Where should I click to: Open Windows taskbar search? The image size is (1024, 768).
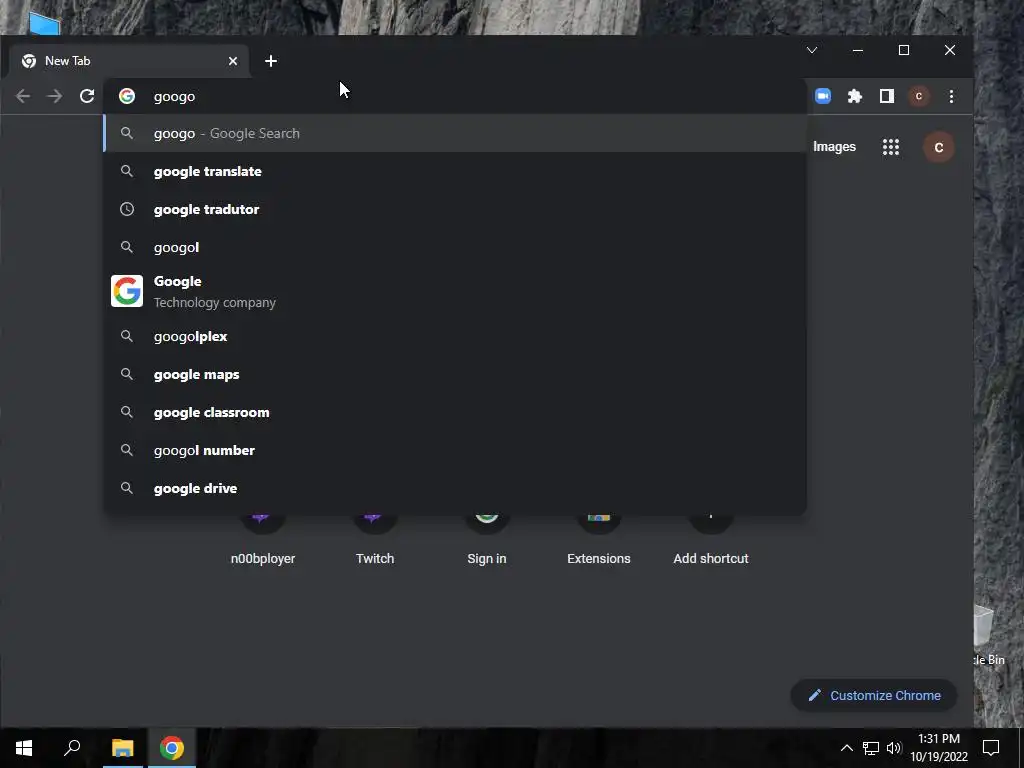click(72, 748)
